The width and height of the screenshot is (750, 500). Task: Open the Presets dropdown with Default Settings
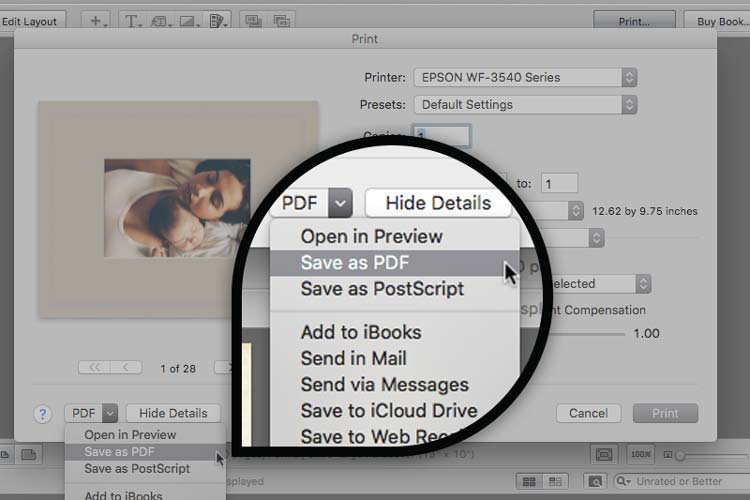point(525,104)
